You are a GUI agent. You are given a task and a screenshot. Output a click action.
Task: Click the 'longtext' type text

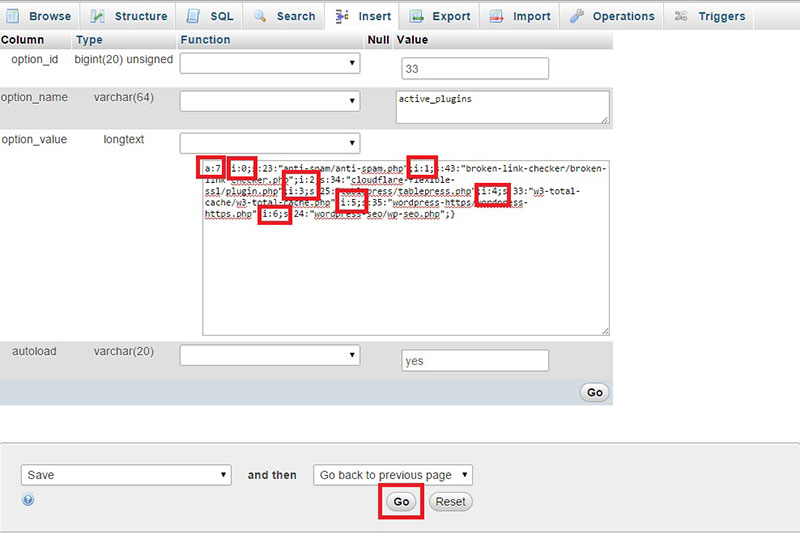[123, 139]
